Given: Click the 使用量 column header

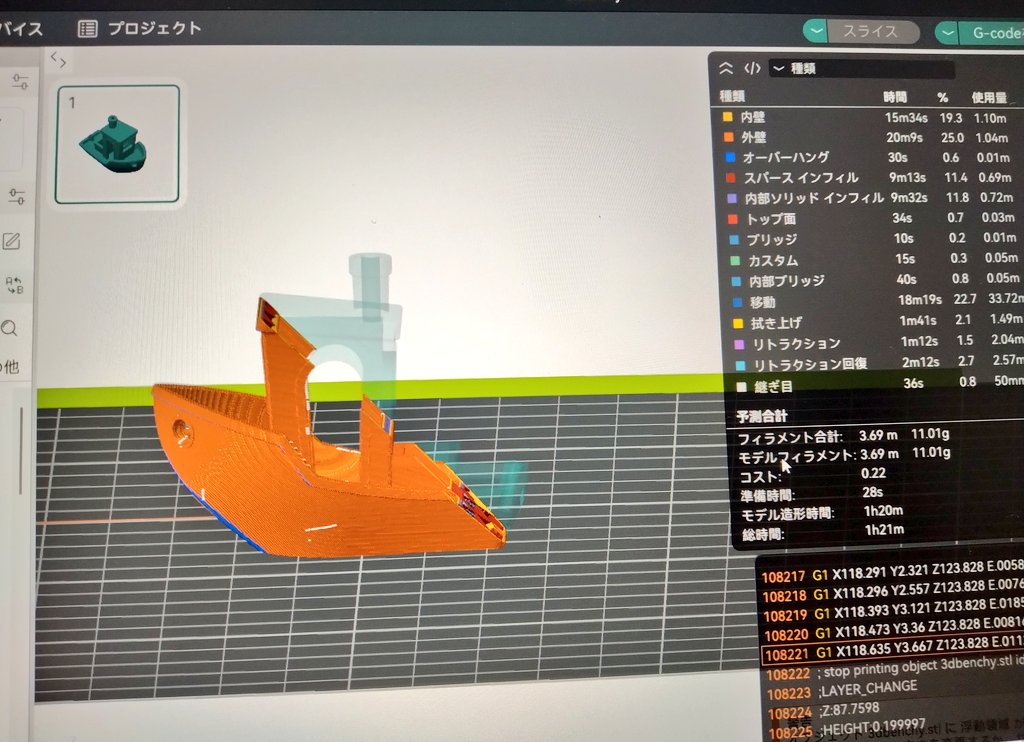Looking at the screenshot, I should pos(989,98).
